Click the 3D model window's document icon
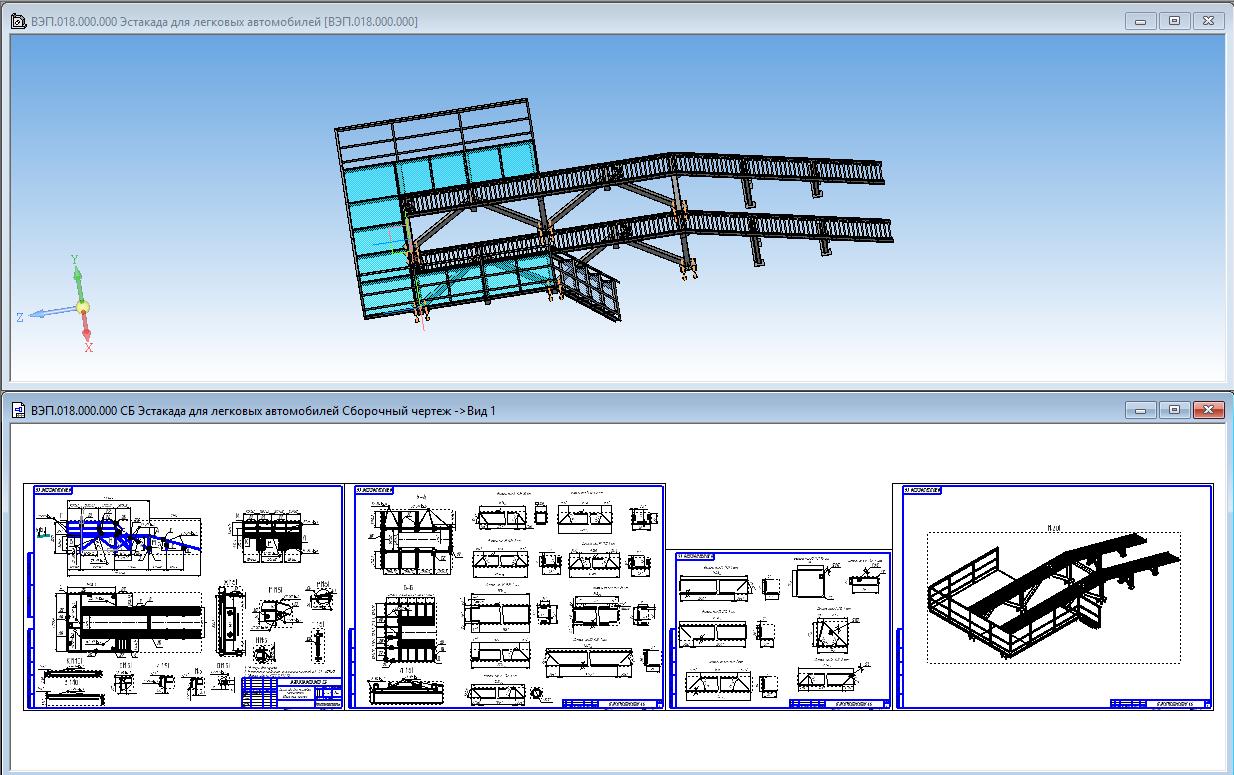 coord(18,21)
